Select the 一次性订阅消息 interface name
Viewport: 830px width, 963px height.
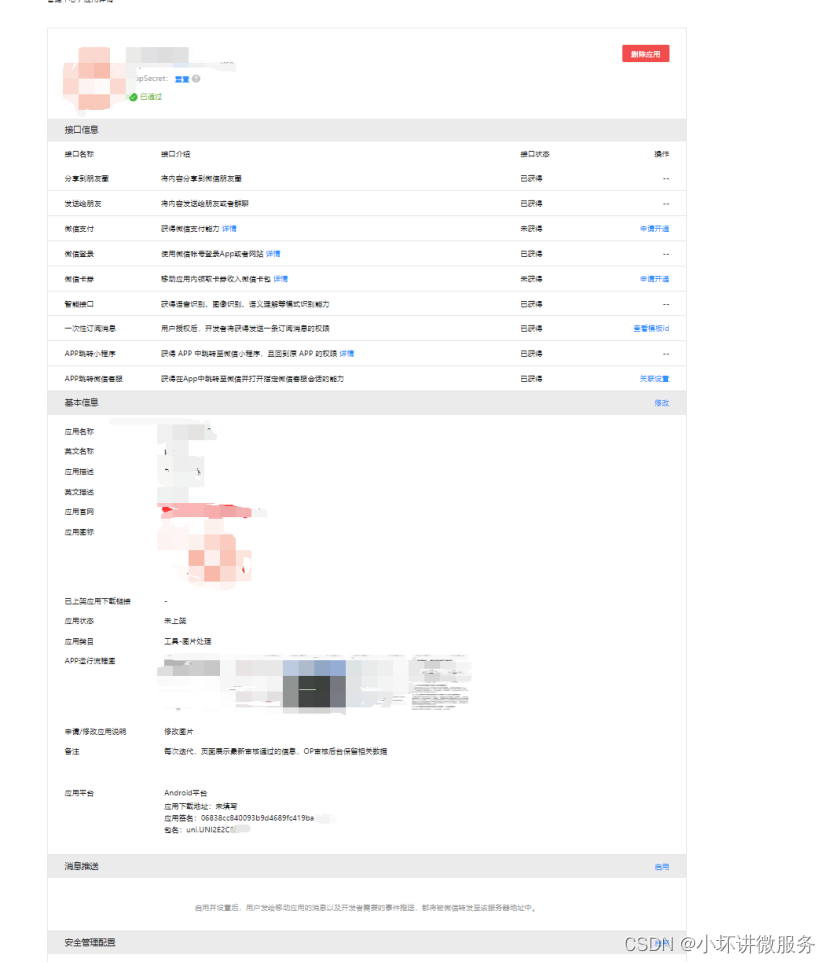point(90,329)
